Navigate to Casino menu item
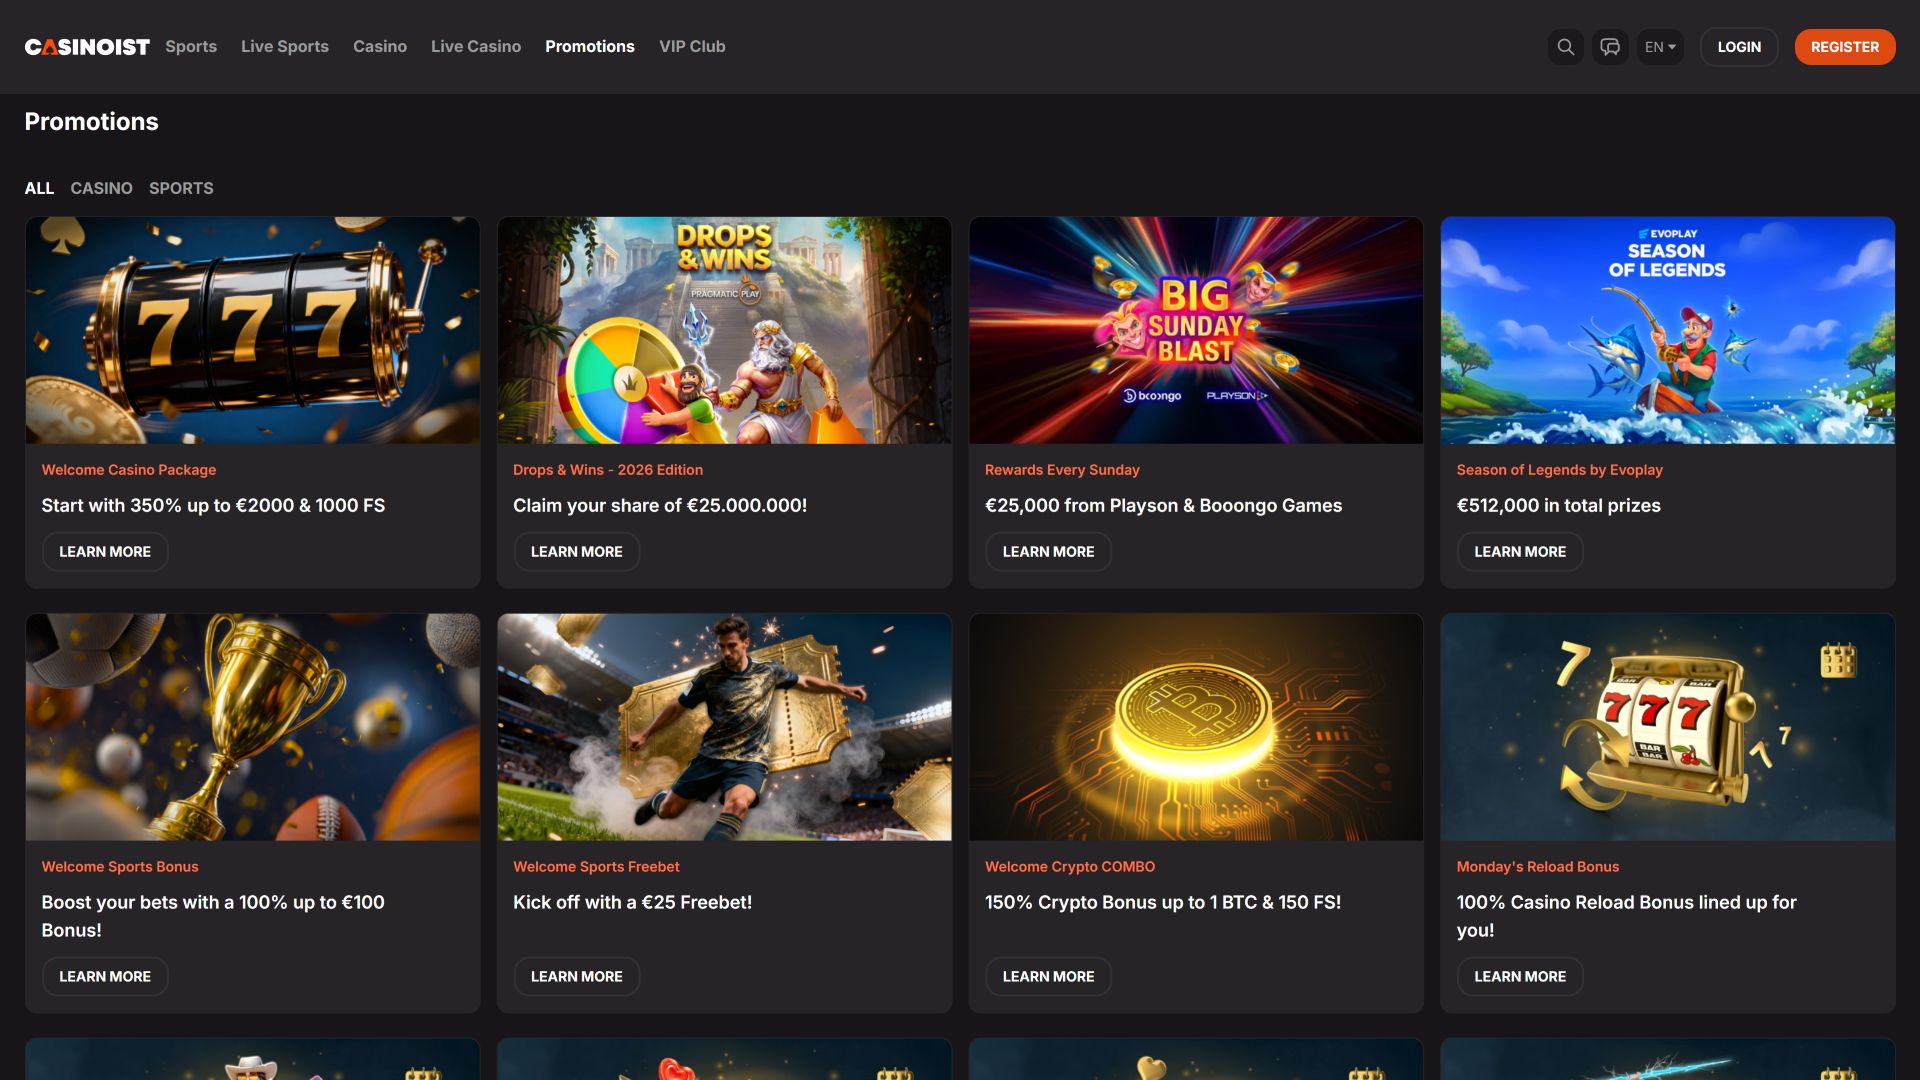The image size is (1920, 1080). (x=380, y=46)
